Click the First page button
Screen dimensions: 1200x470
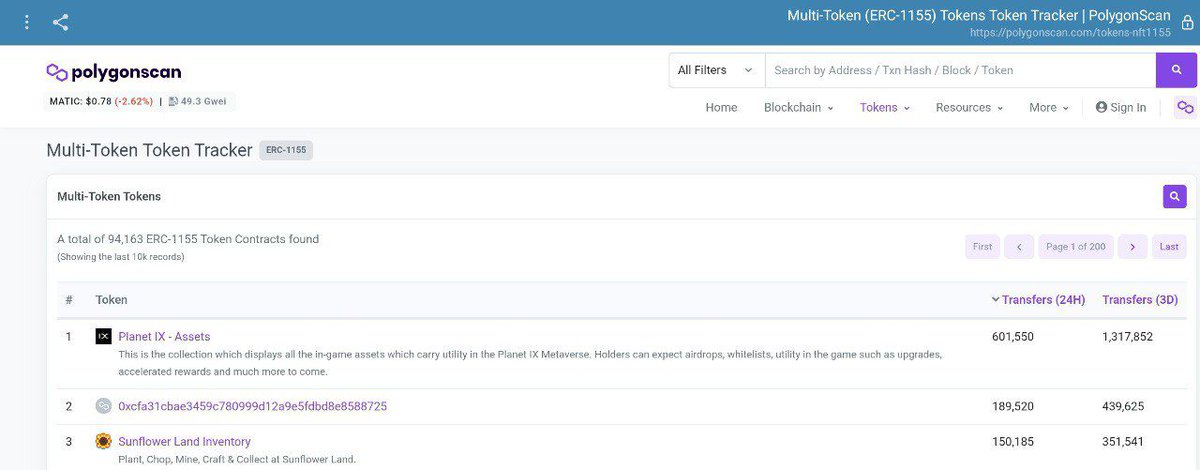coord(983,246)
